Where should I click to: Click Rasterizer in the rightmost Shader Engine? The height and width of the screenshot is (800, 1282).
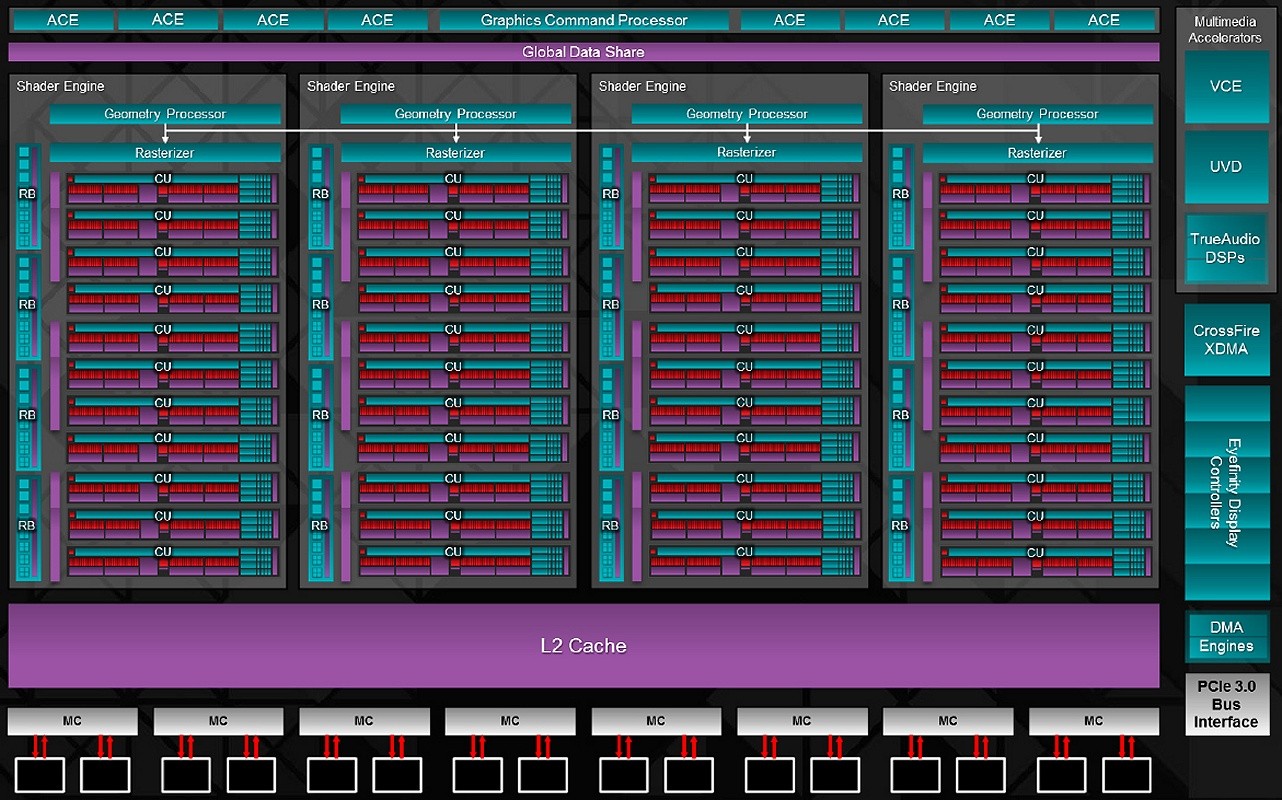[x=1038, y=153]
